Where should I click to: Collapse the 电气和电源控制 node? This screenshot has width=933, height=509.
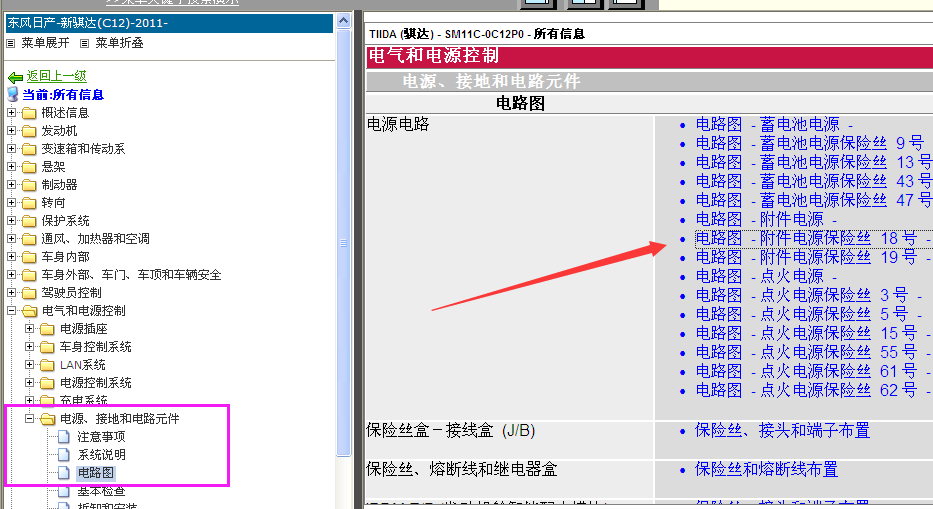11,310
